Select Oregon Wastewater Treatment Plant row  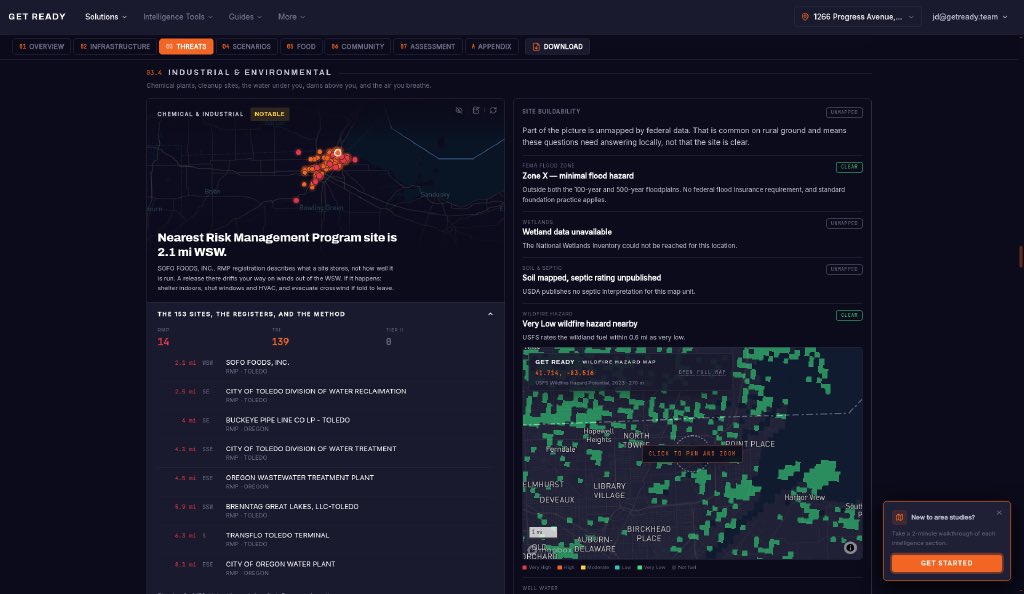[325, 481]
